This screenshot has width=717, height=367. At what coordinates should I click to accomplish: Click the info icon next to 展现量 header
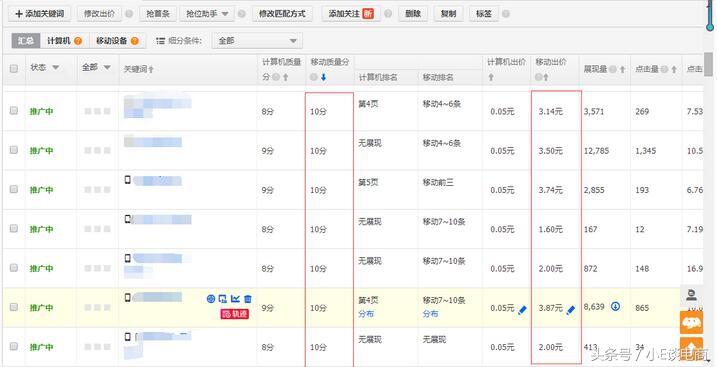614,69
